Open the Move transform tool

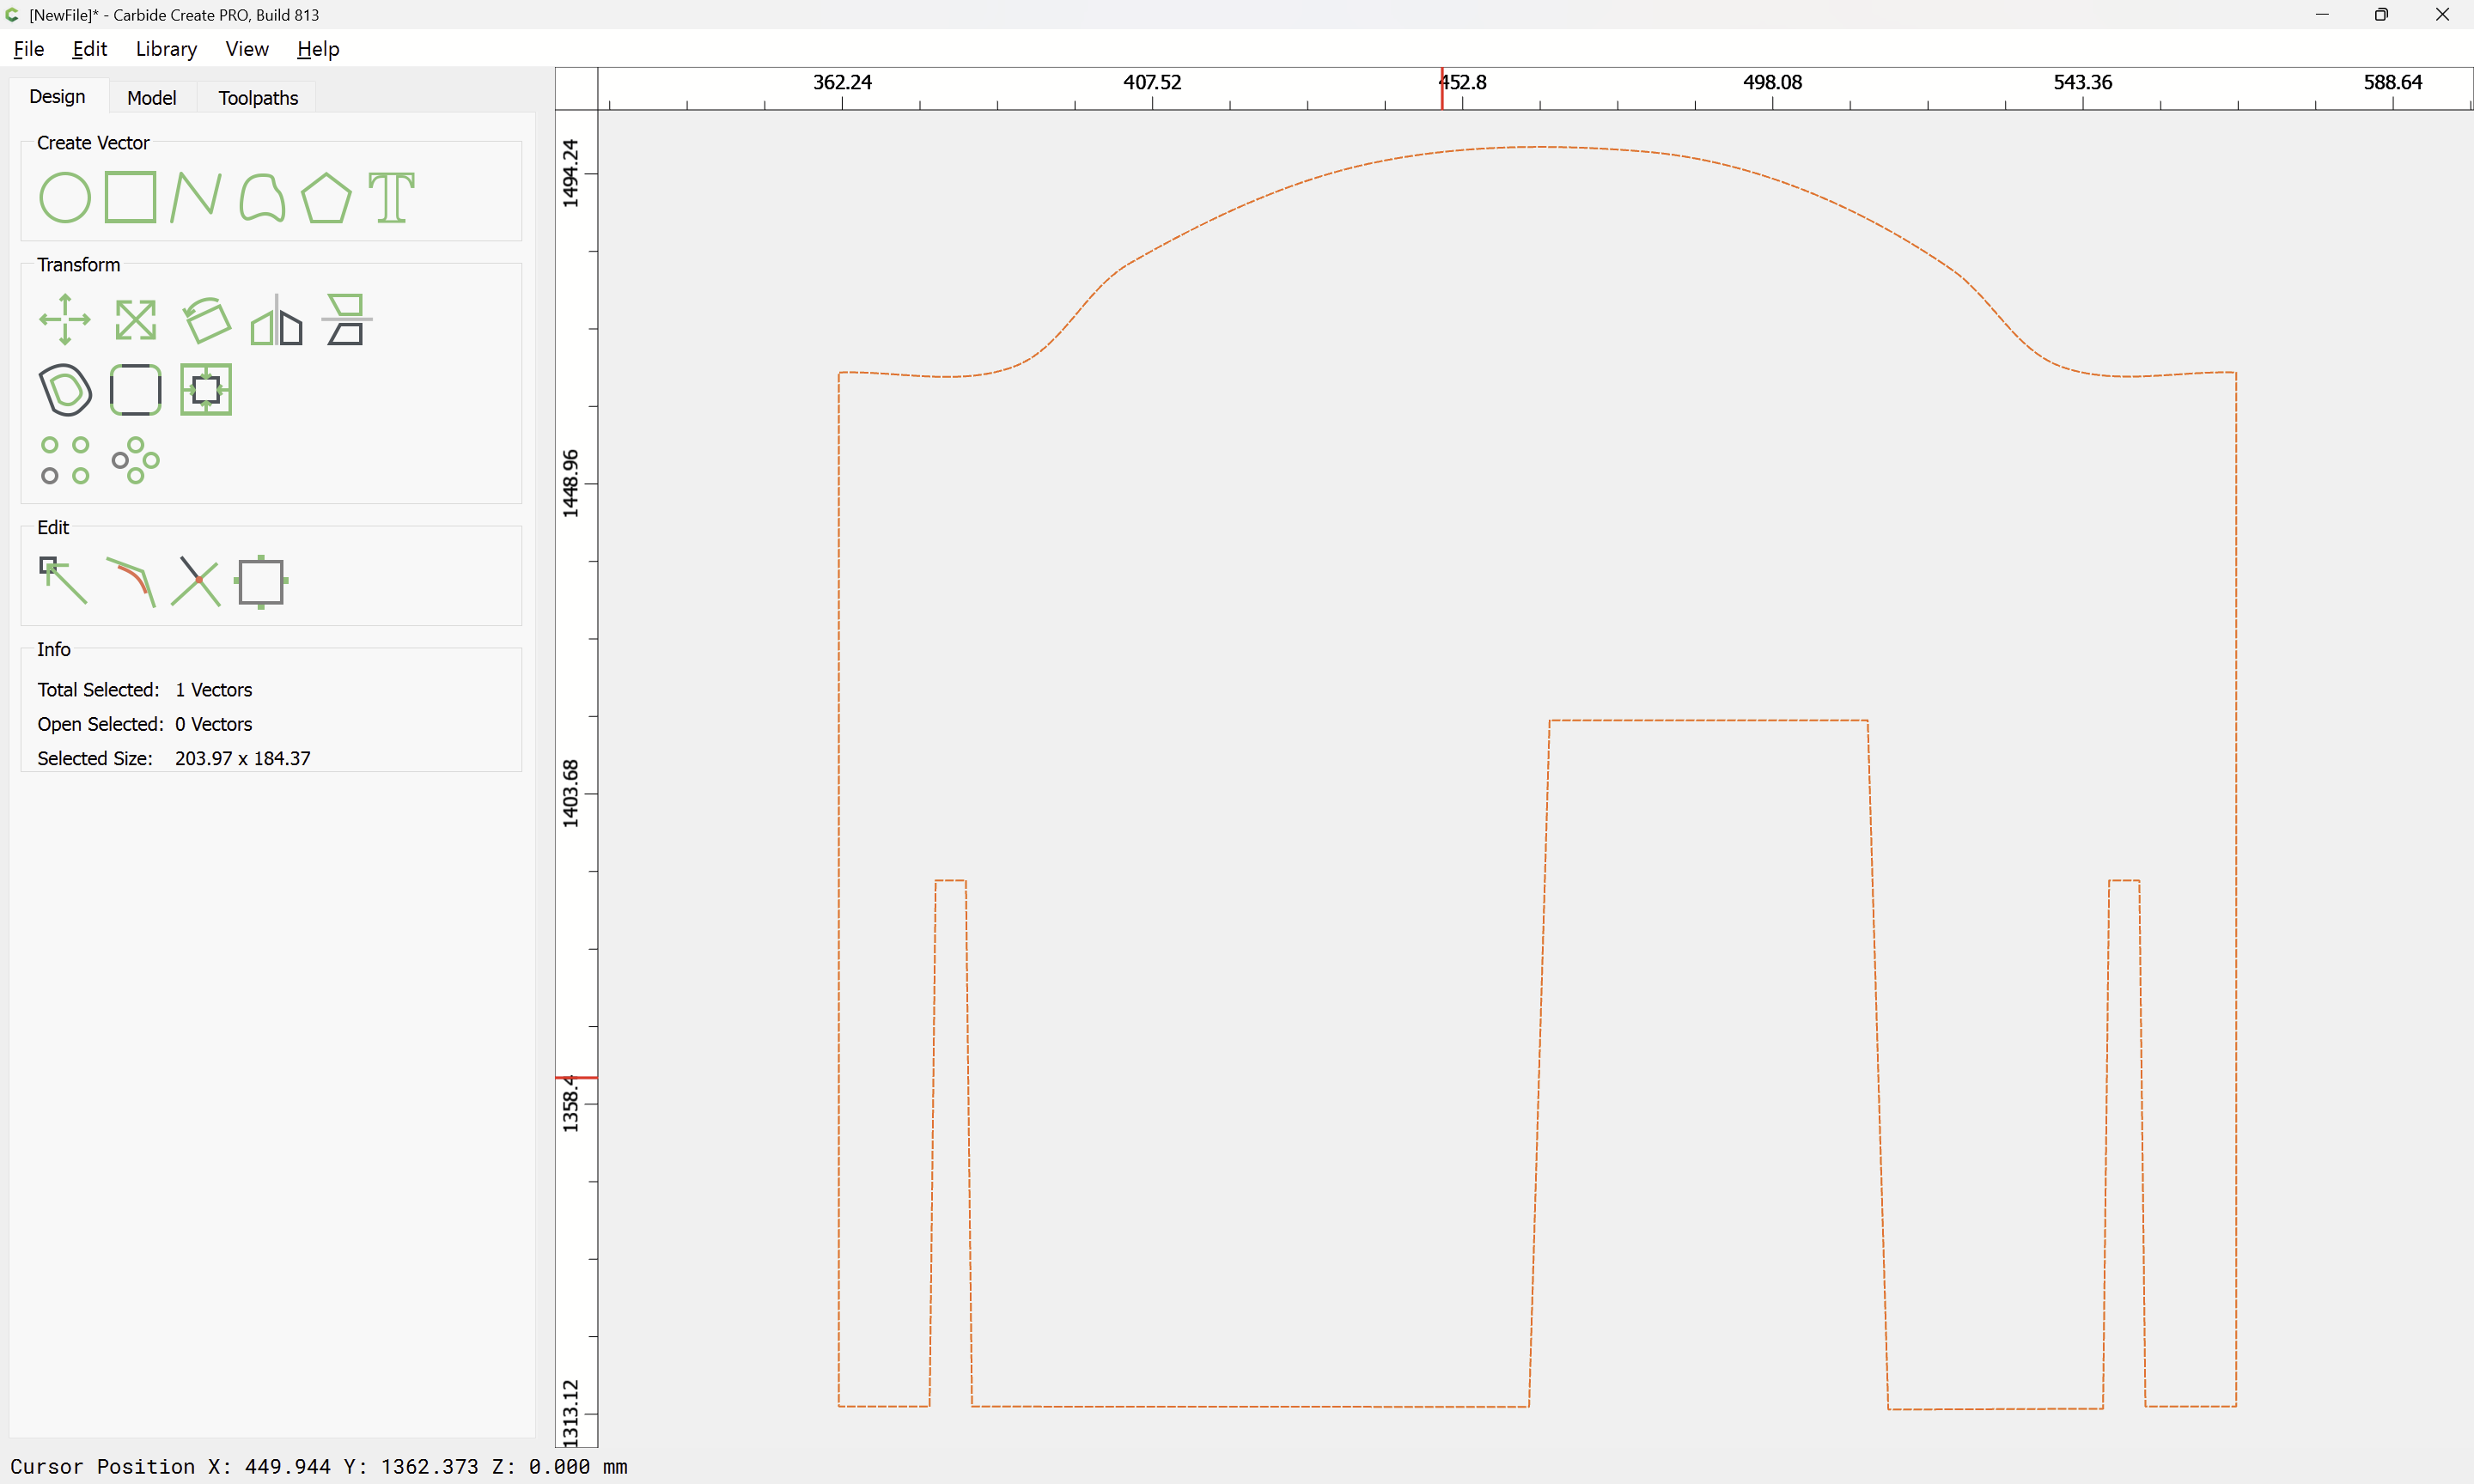pos(65,320)
